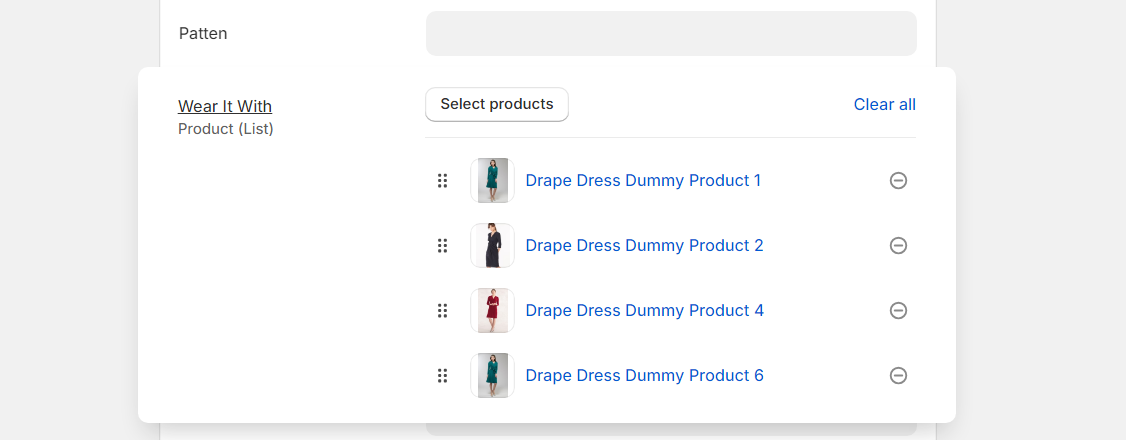The width and height of the screenshot is (1126, 440).
Task: Open Drape Dress Dummy Product 1 link
Action: (x=643, y=180)
